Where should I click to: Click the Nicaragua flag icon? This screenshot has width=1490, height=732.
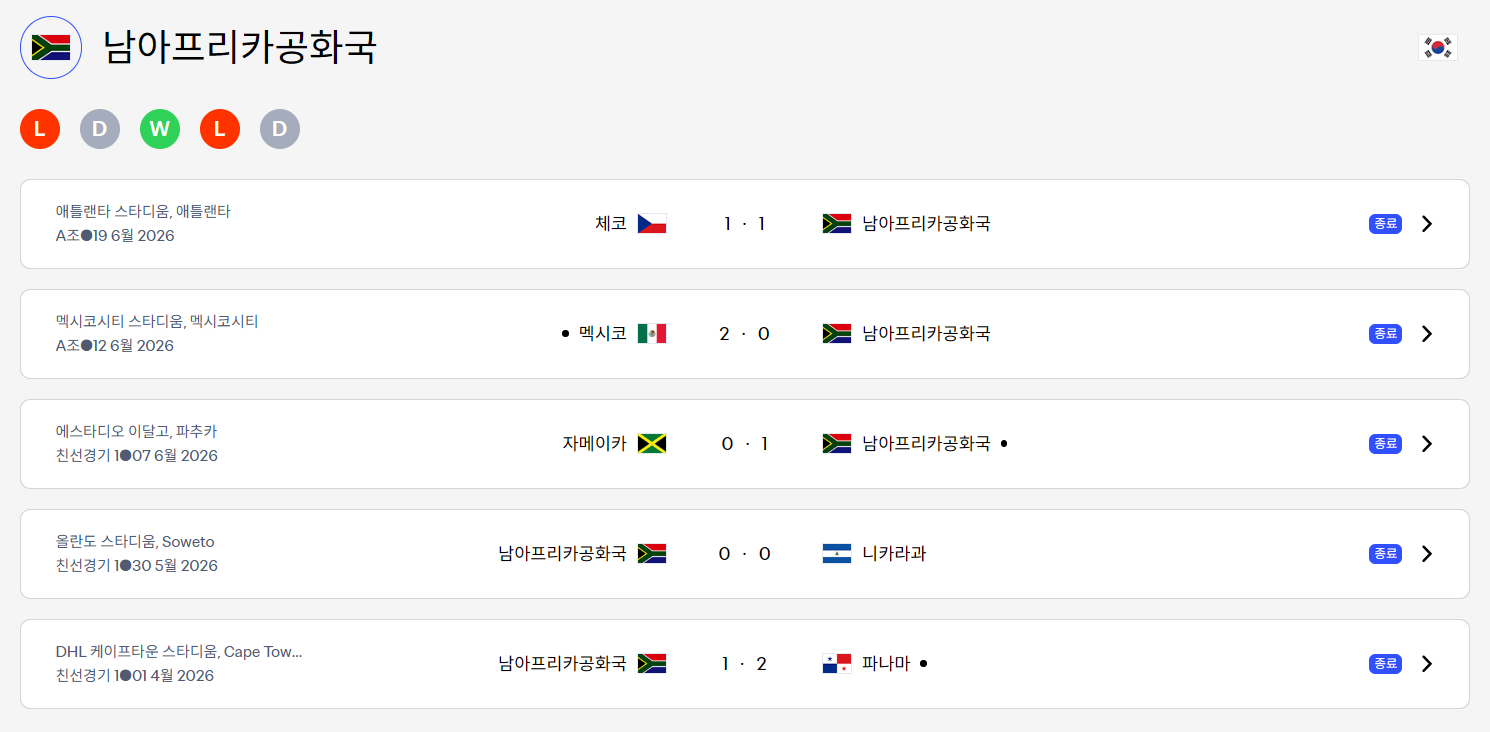[x=836, y=554]
